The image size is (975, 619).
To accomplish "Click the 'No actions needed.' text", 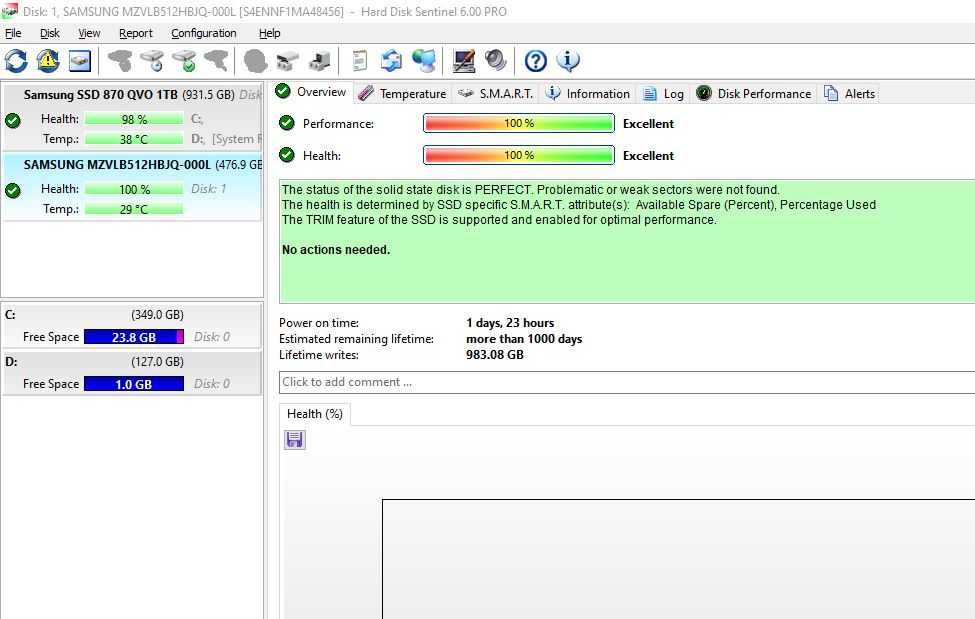I will coord(336,249).
